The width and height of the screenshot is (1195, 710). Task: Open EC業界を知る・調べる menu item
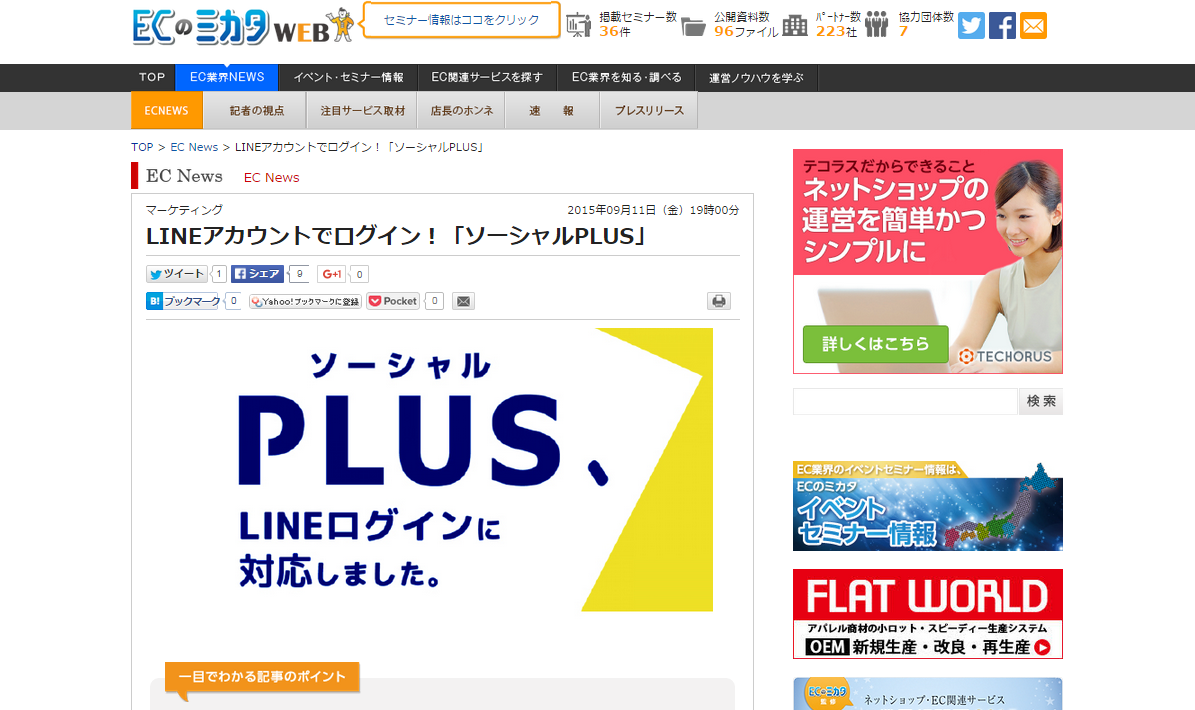[x=626, y=78]
